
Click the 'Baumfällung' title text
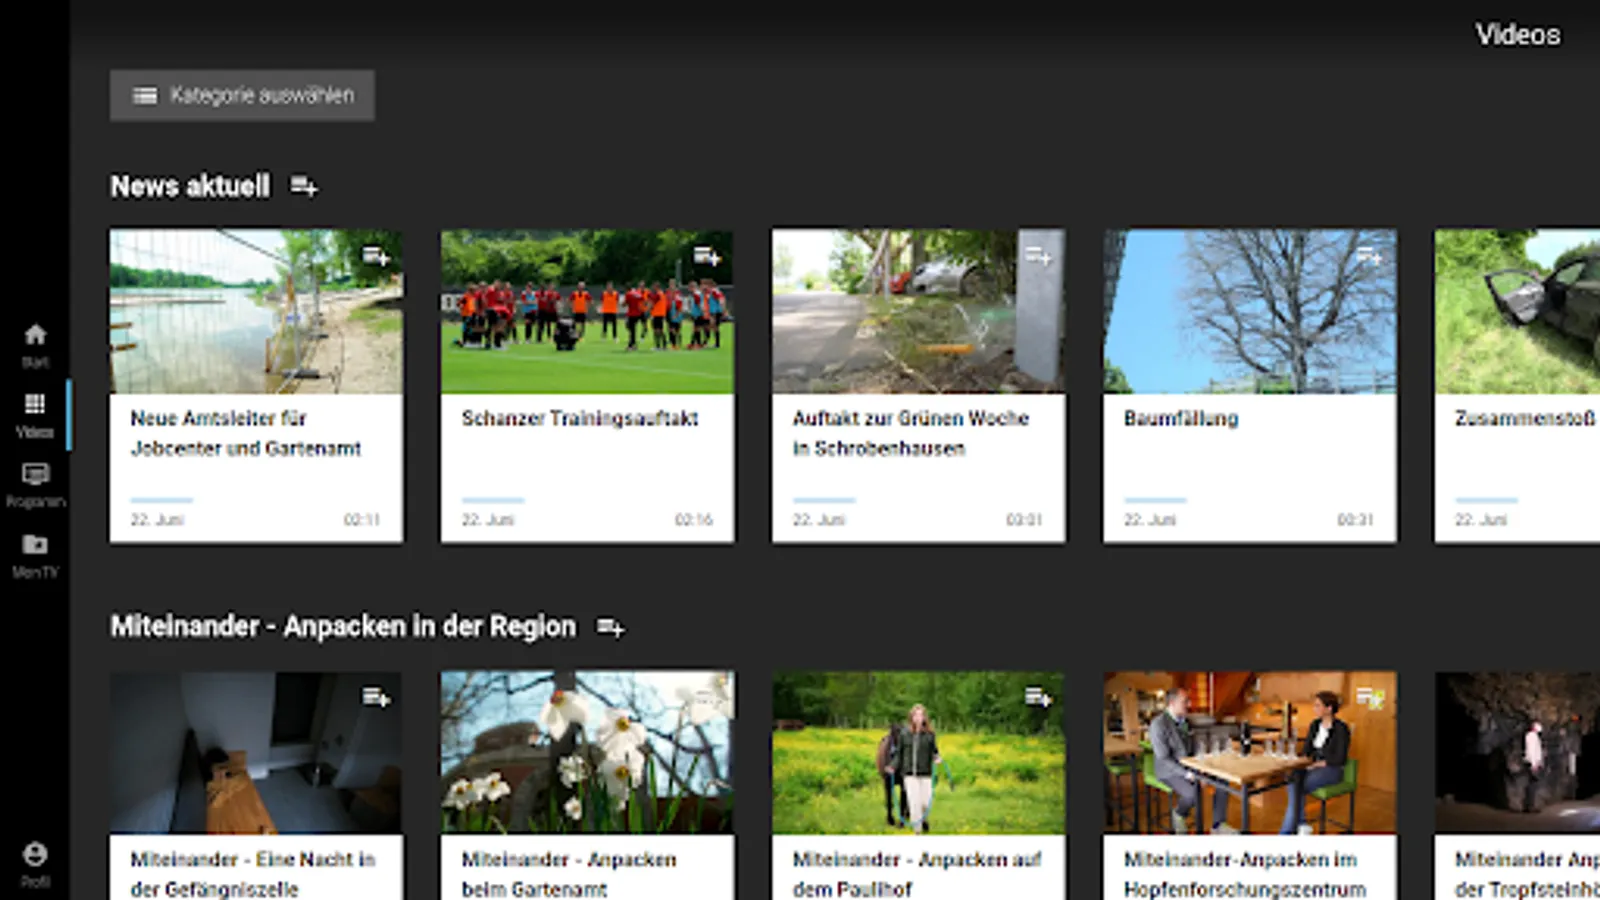1181,418
